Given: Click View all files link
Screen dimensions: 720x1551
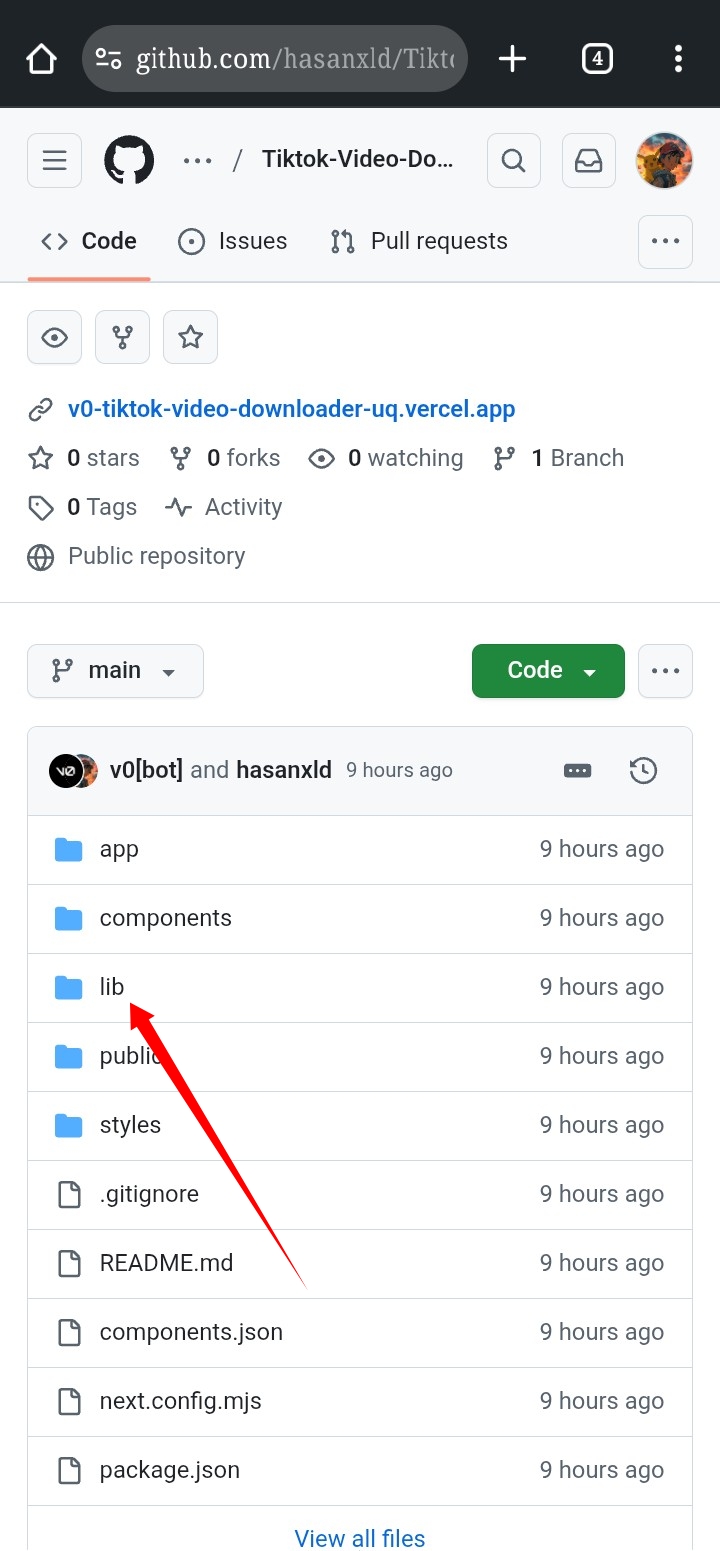Looking at the screenshot, I should pos(359,1538).
